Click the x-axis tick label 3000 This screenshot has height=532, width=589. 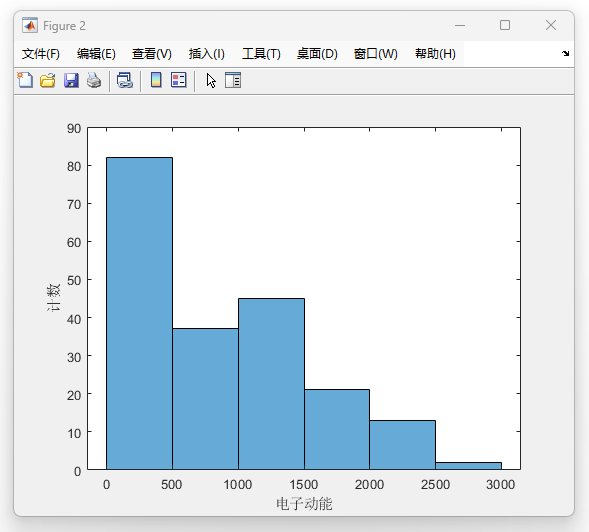500,485
